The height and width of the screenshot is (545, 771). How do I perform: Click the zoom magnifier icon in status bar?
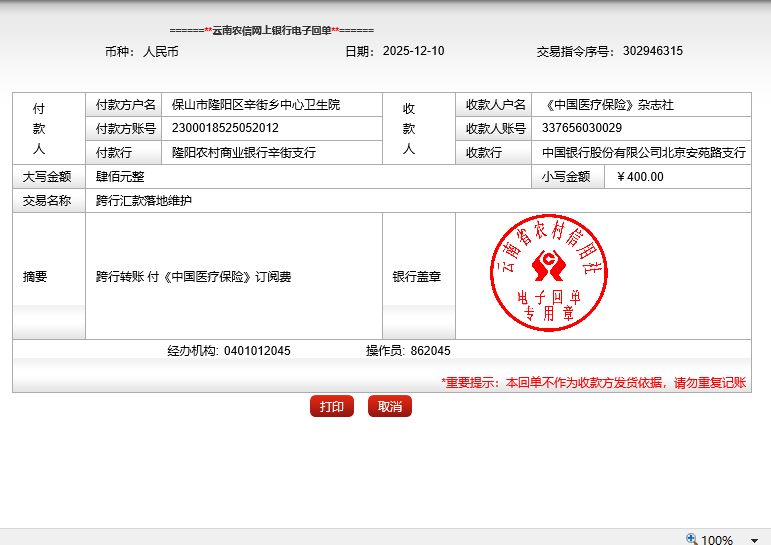[x=691, y=539]
